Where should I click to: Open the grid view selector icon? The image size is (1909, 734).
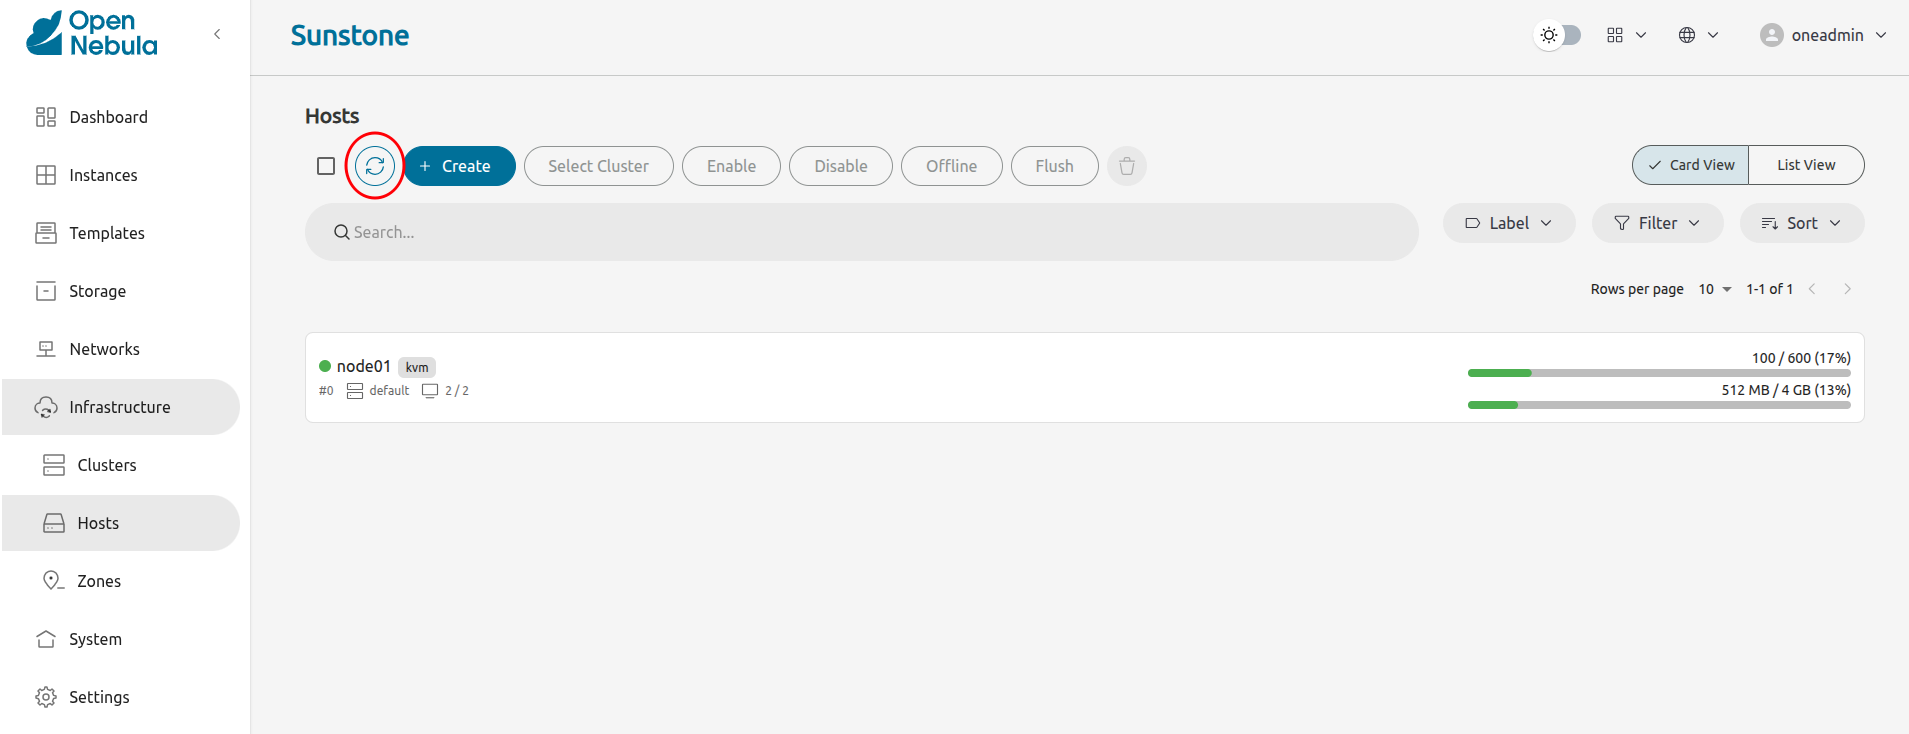coord(1625,35)
